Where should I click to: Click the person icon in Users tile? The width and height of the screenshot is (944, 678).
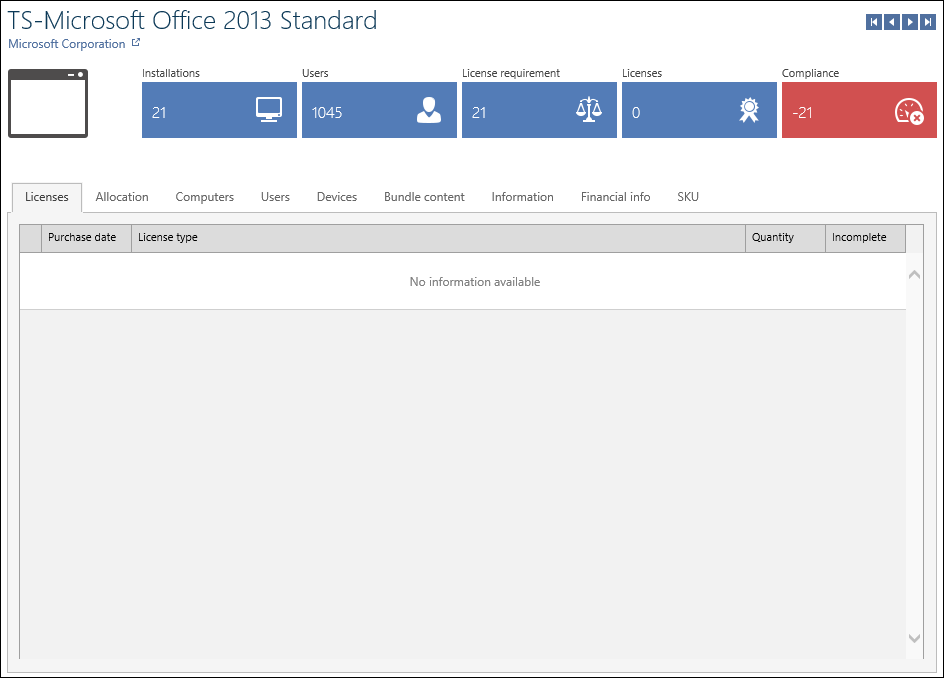click(429, 110)
